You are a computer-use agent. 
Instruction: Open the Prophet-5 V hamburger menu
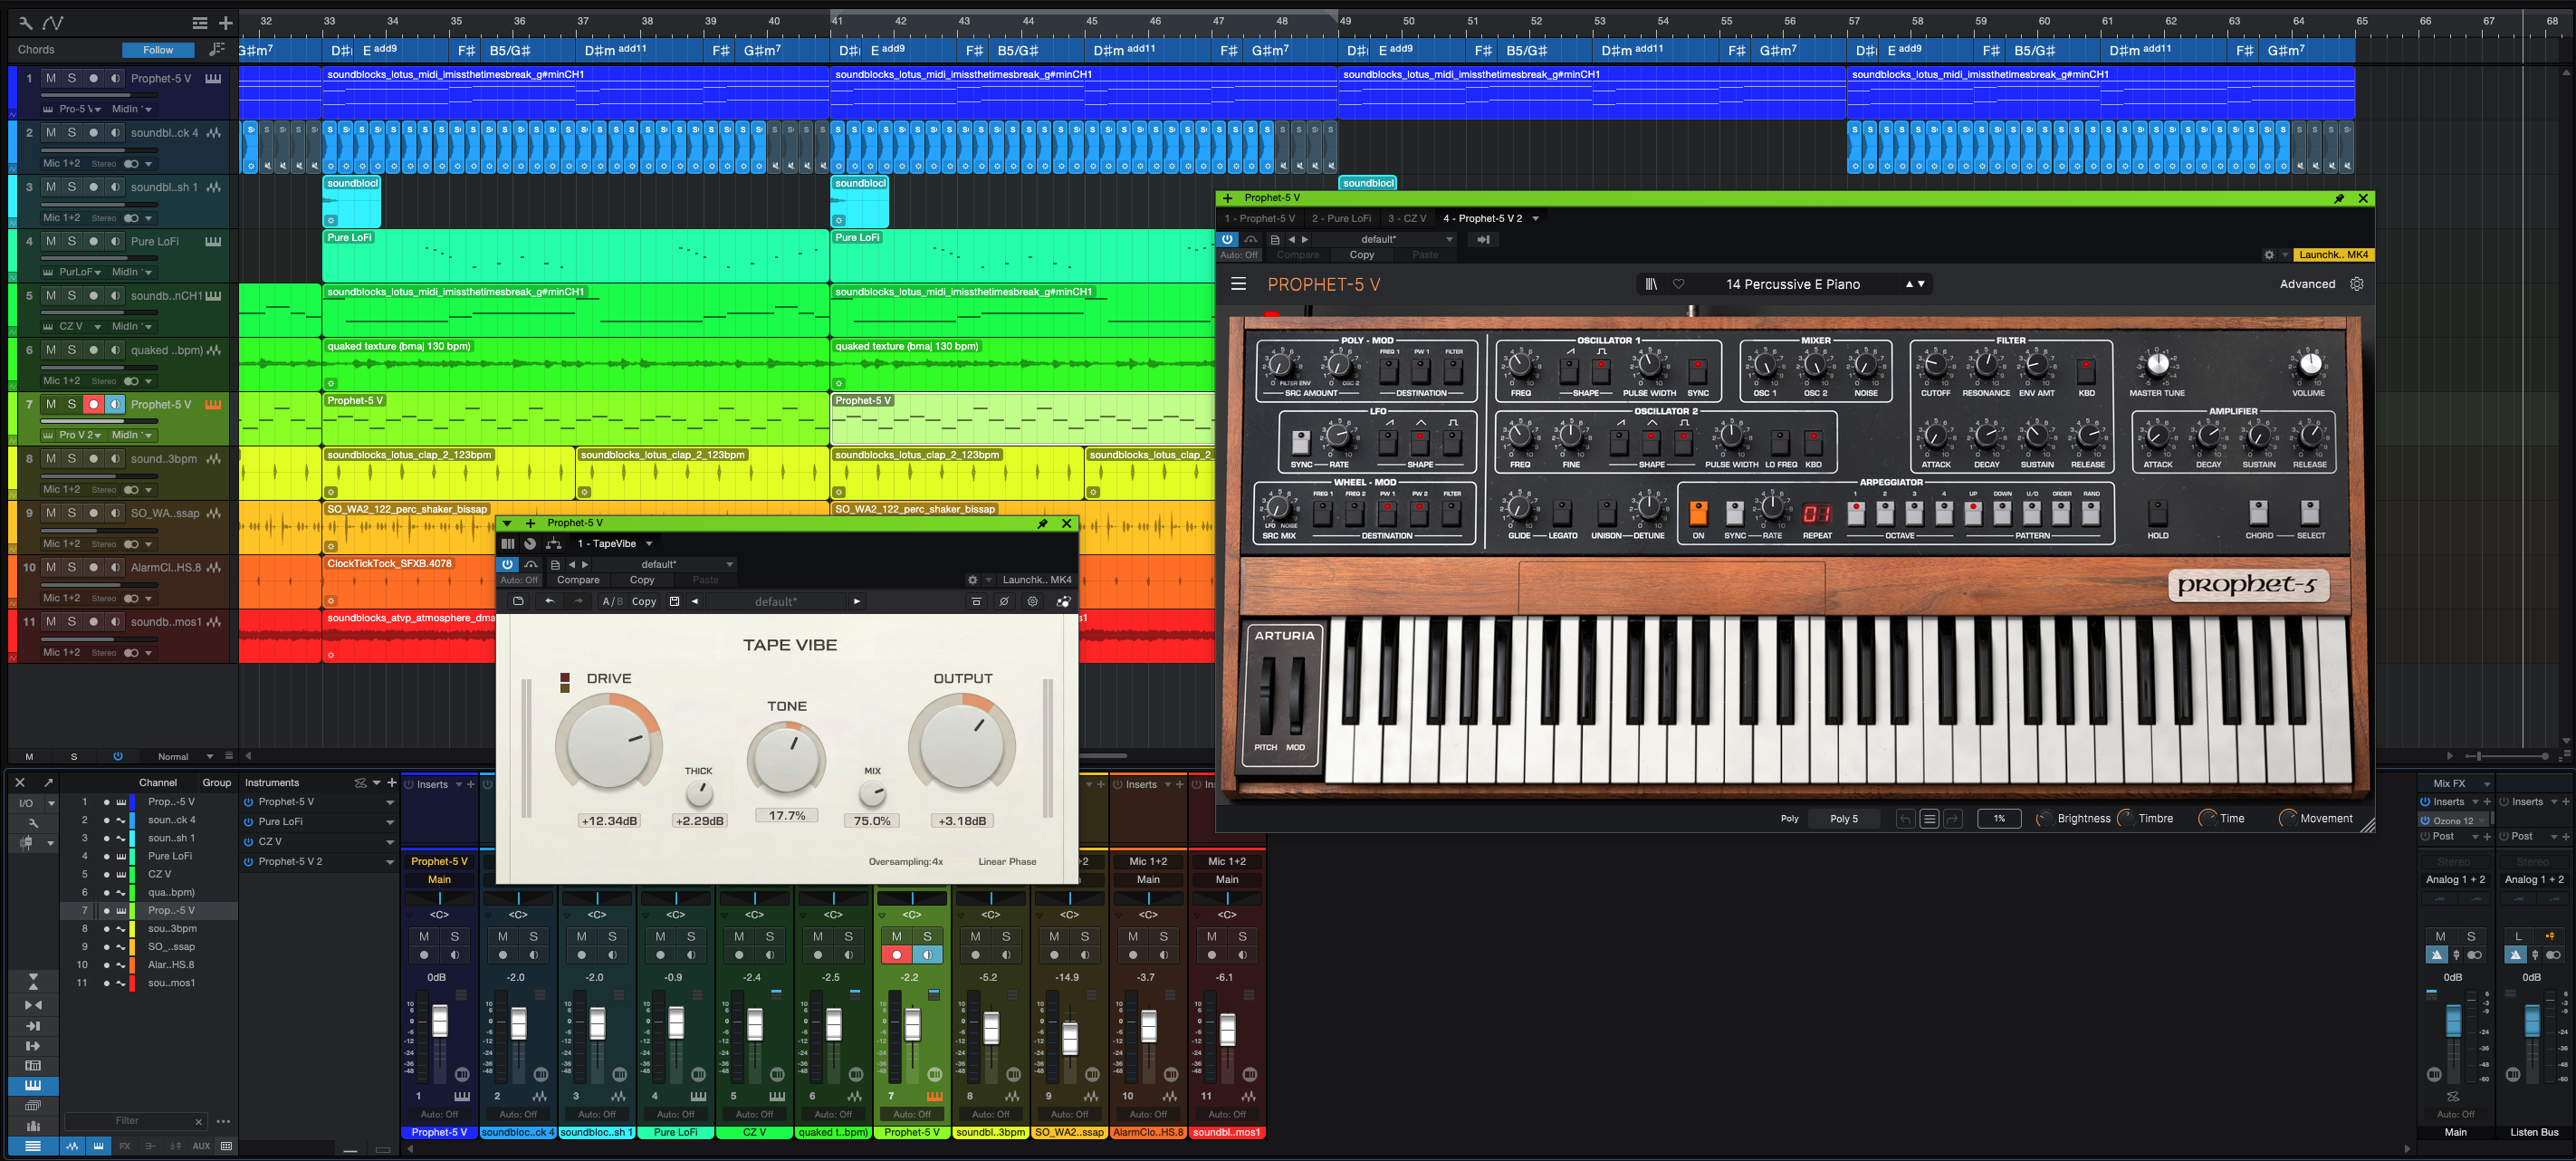(x=1238, y=284)
